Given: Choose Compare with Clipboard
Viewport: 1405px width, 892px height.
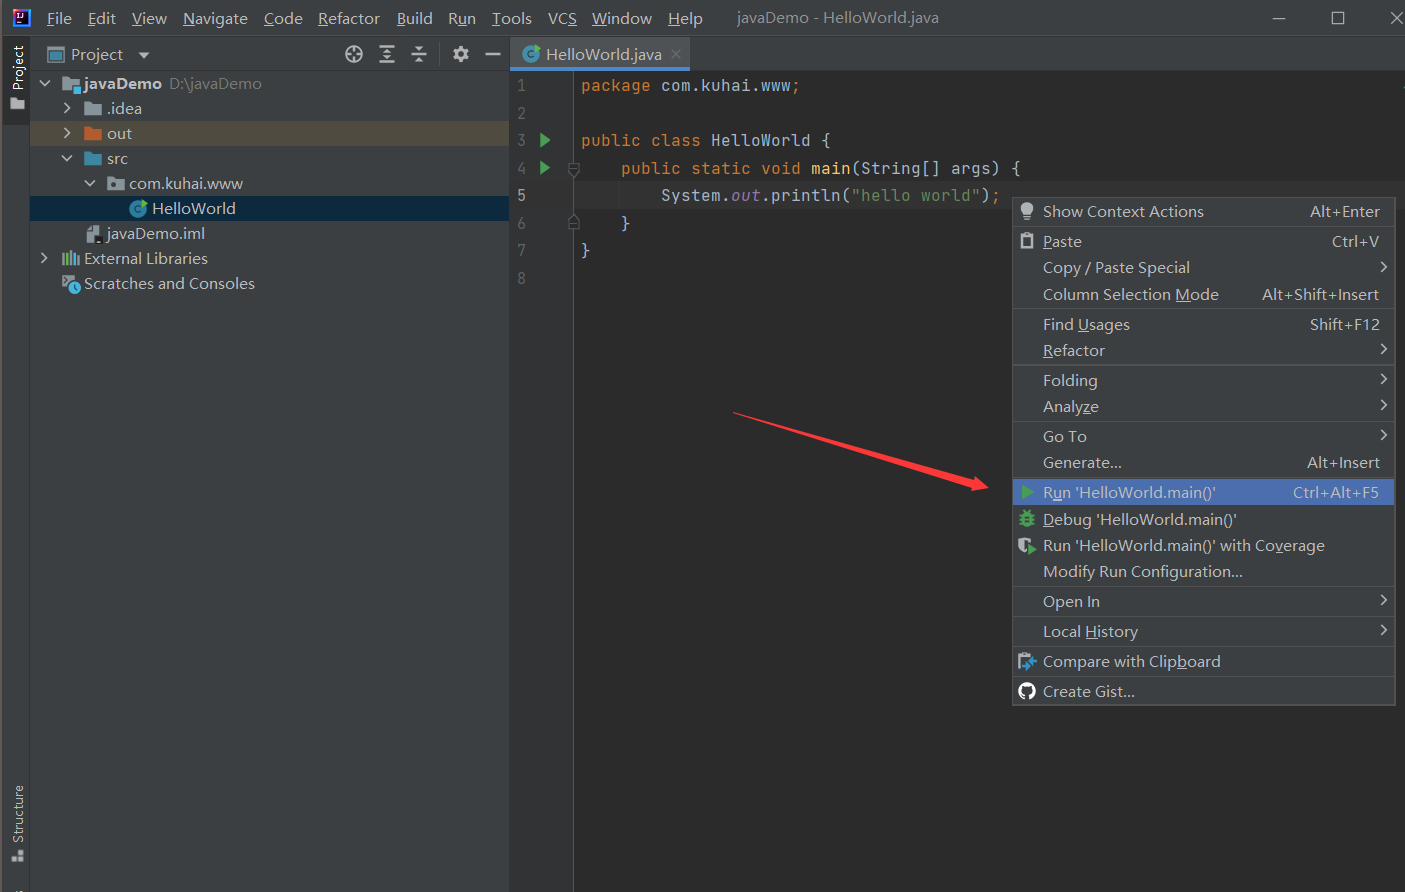Looking at the screenshot, I should [x=1203, y=661].
